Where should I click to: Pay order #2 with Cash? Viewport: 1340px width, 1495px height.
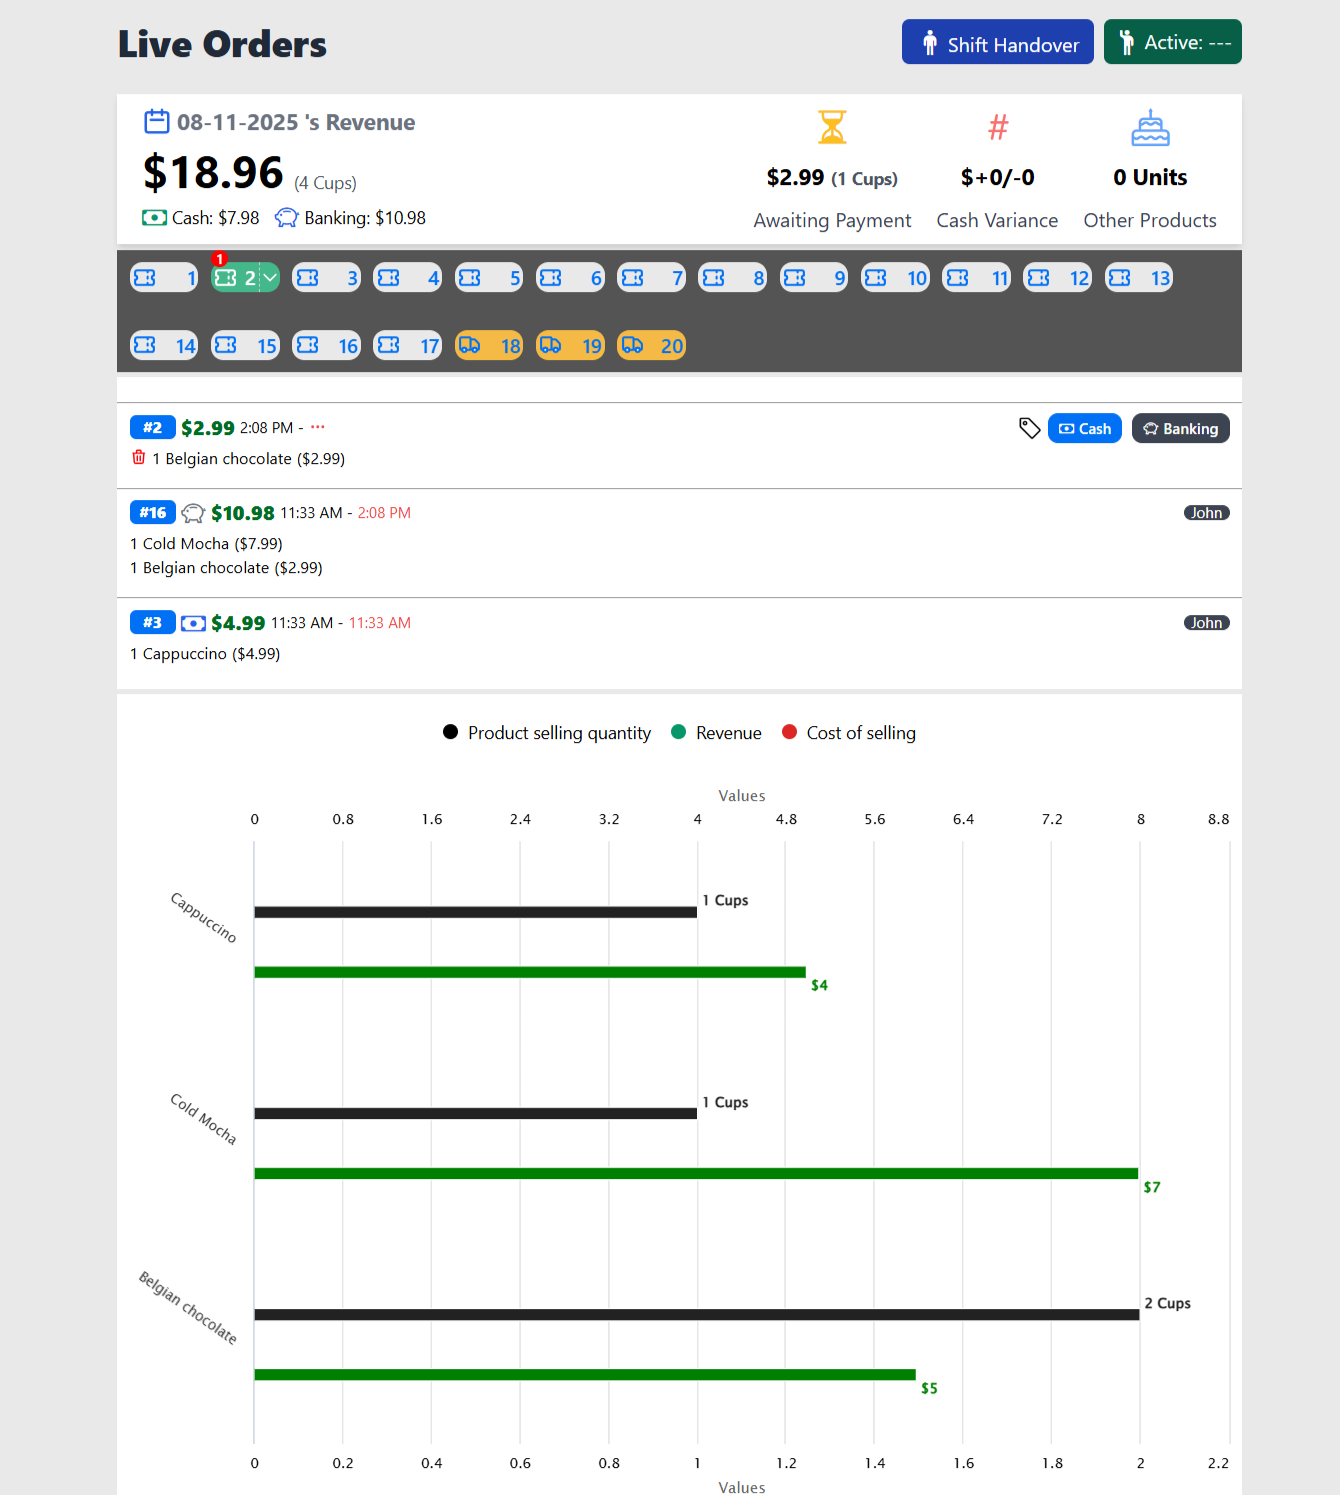pos(1084,429)
